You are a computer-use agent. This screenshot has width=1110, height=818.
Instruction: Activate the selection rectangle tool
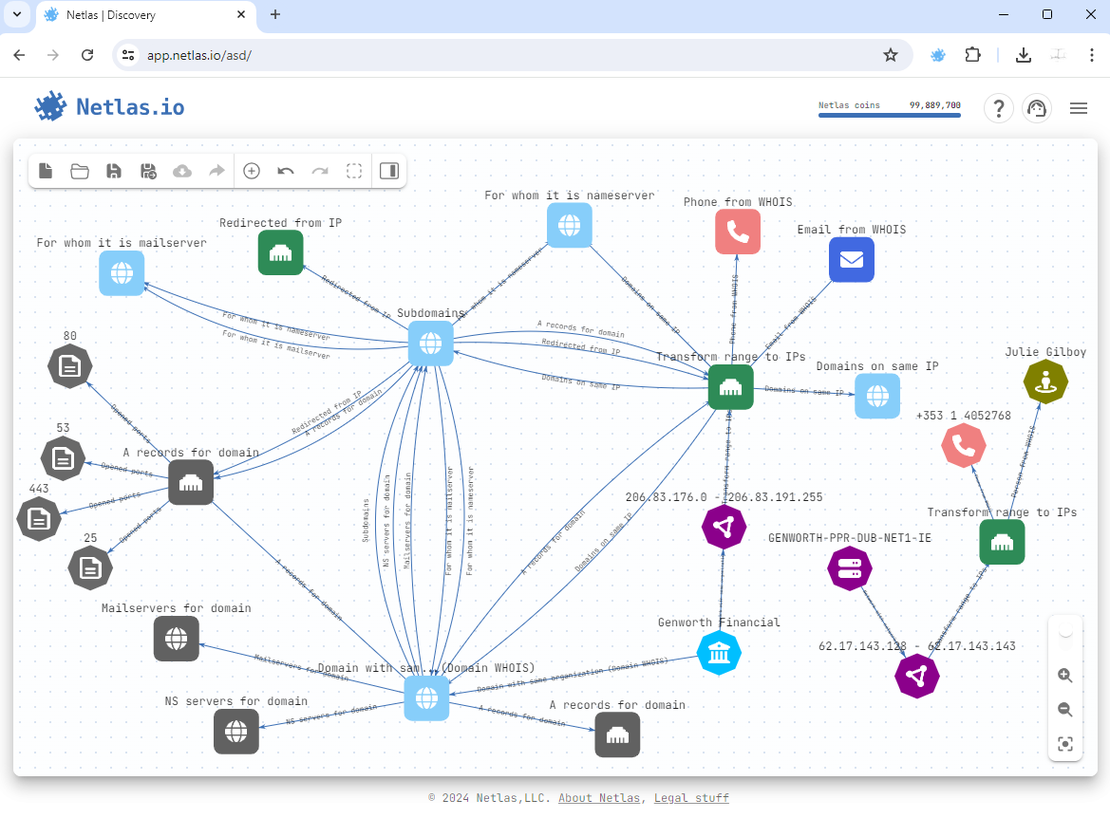354,171
